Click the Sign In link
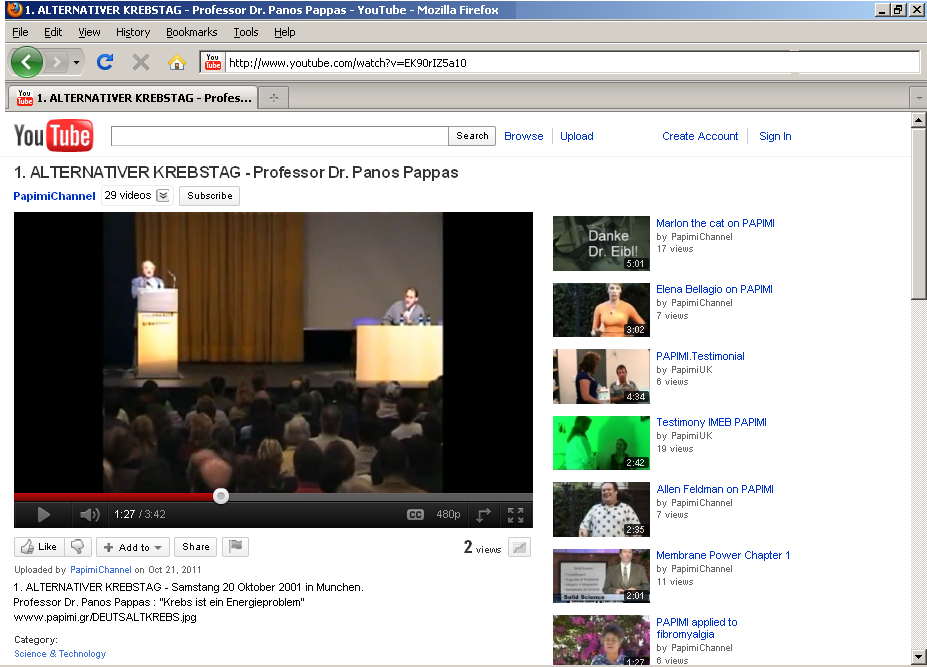927x667 pixels. coord(775,136)
